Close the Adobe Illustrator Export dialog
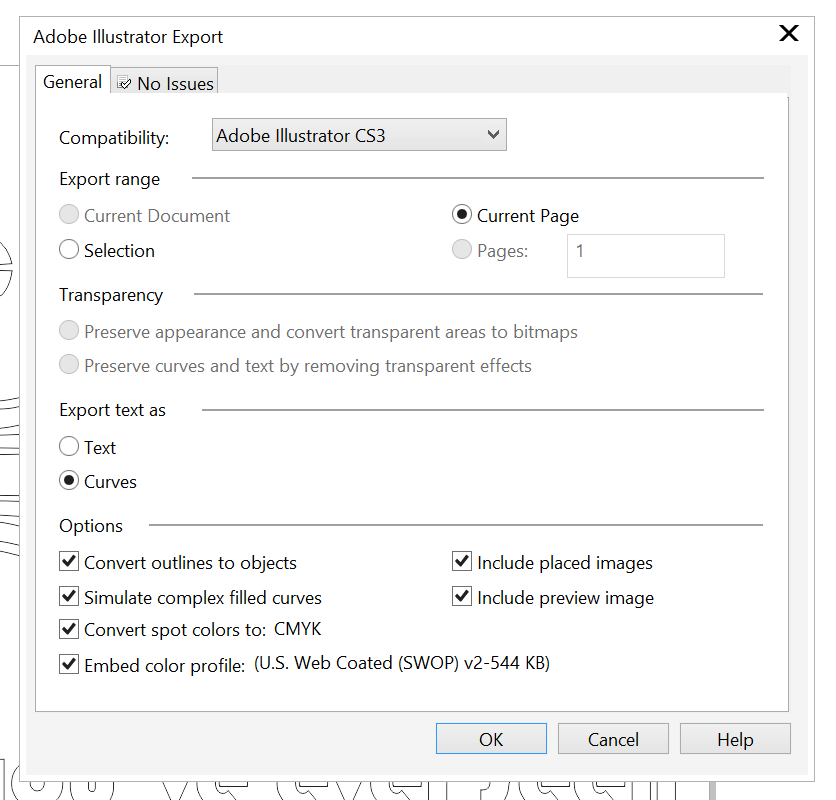Image resolution: width=836 pixels, height=800 pixels. (789, 33)
